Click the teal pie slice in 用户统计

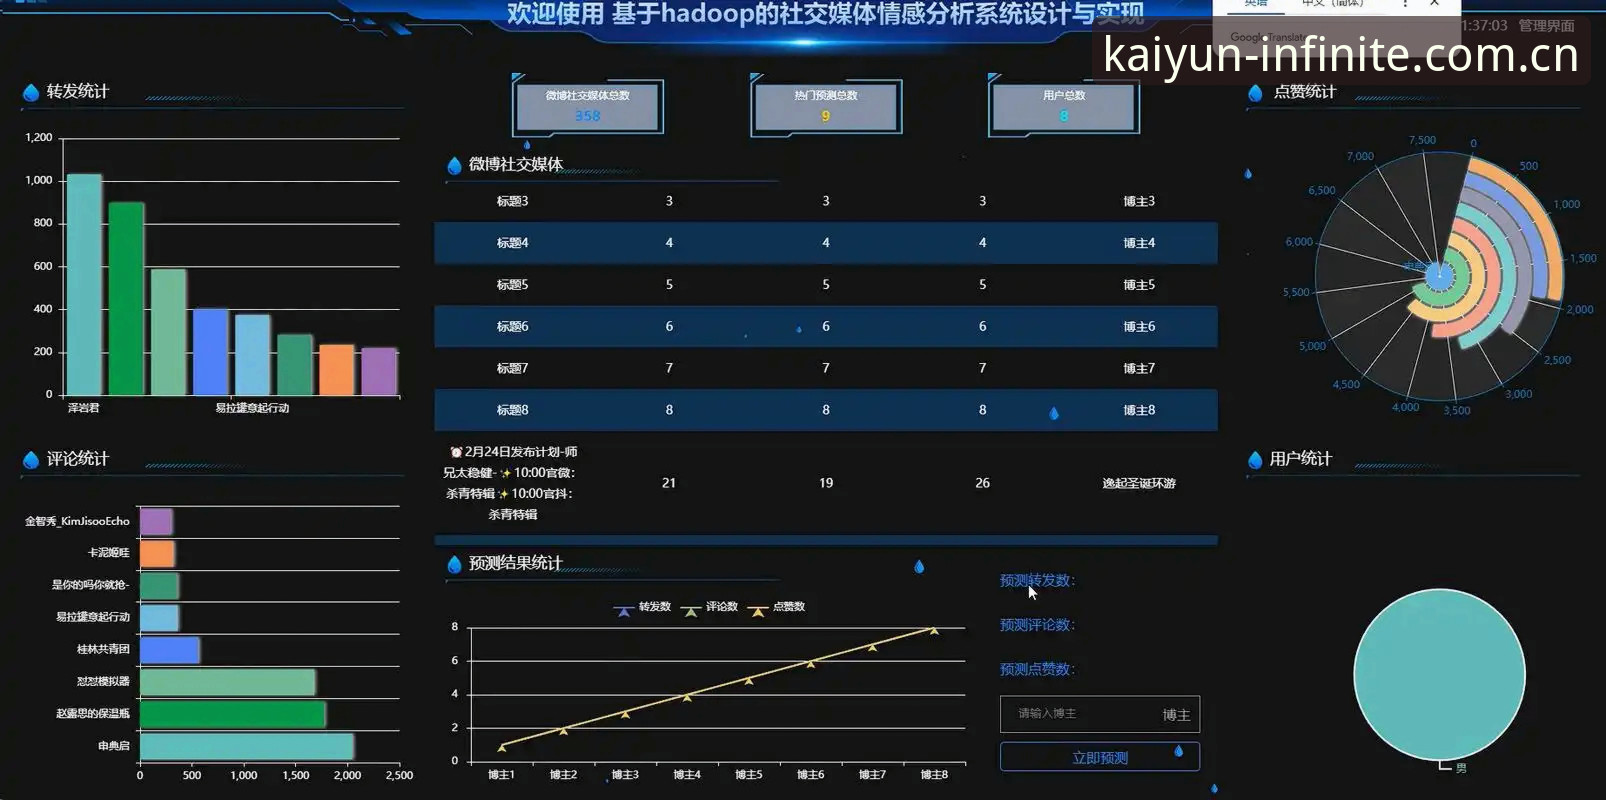click(x=1439, y=675)
